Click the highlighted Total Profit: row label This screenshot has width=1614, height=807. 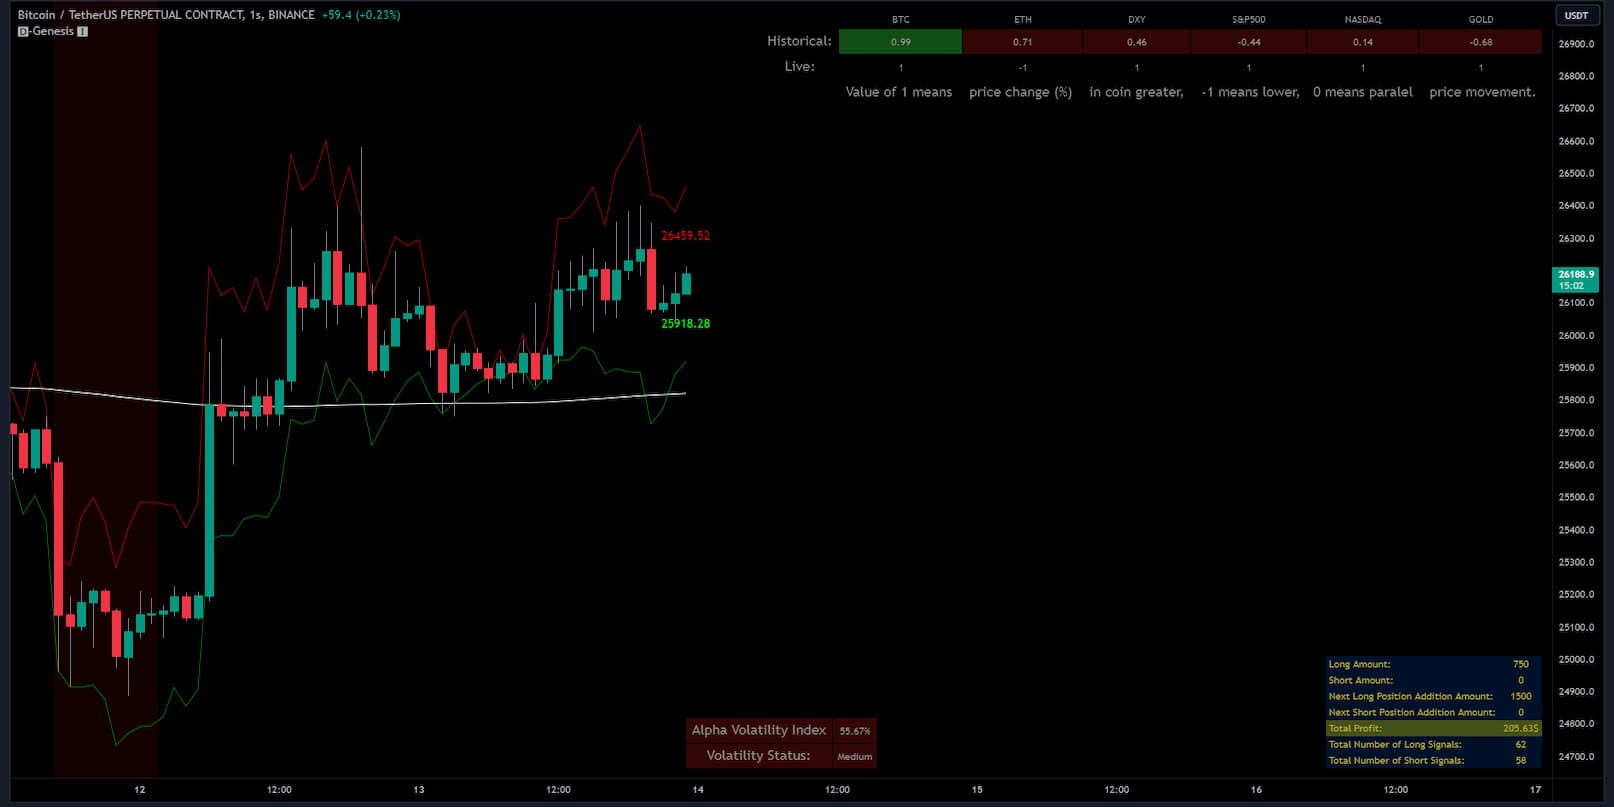pos(1355,728)
